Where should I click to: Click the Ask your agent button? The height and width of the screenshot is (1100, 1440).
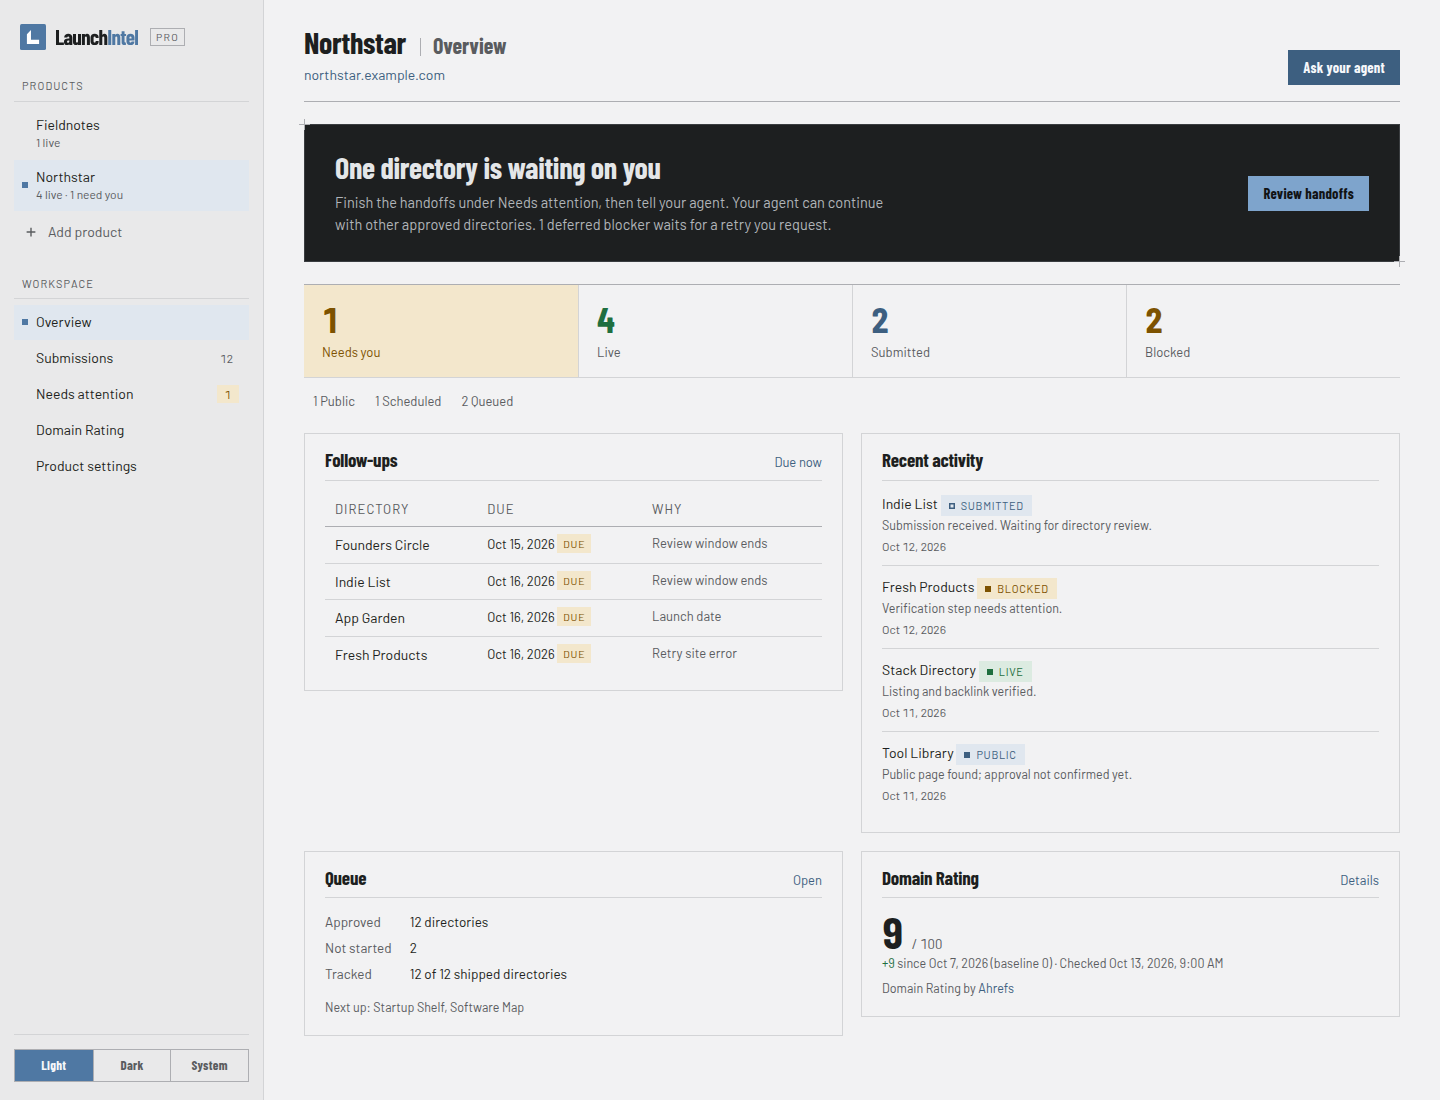pos(1343,68)
